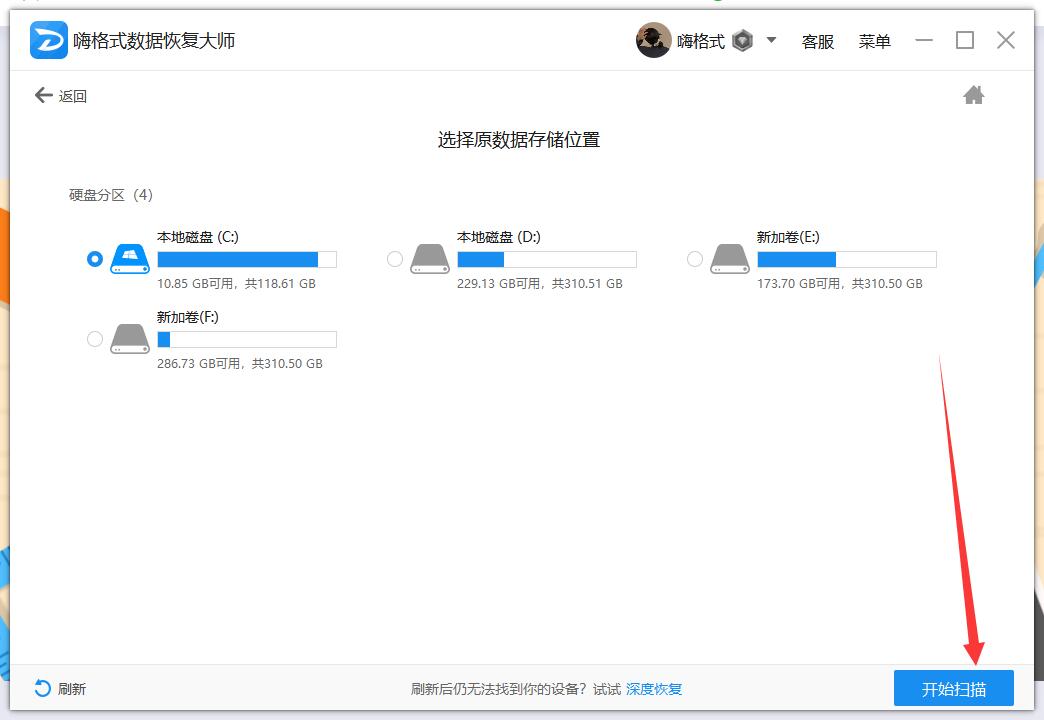1044x720 pixels.
Task: Click the 返回 back text
Action: click(x=73, y=96)
